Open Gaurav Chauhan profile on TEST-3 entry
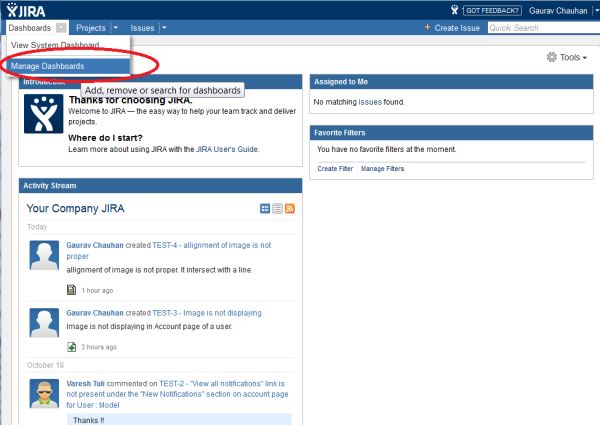Viewport: 600px width, 425px height. point(95,313)
